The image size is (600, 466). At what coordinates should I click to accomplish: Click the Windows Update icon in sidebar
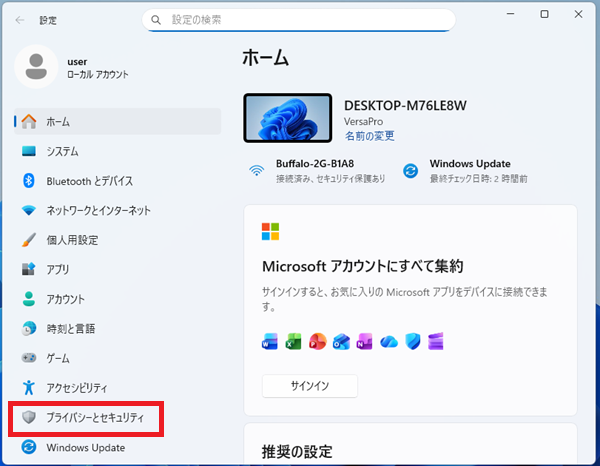(x=29, y=447)
